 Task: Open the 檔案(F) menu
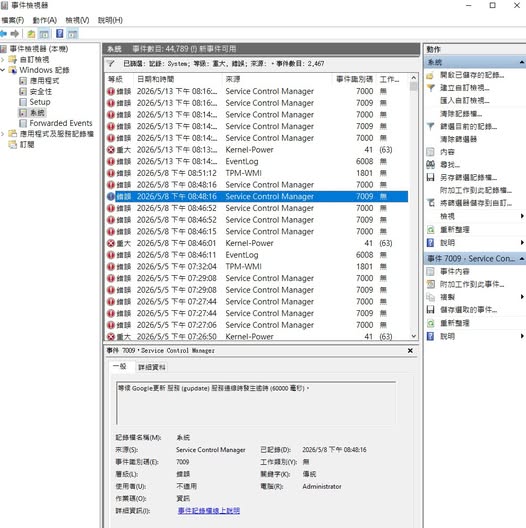(12, 20)
